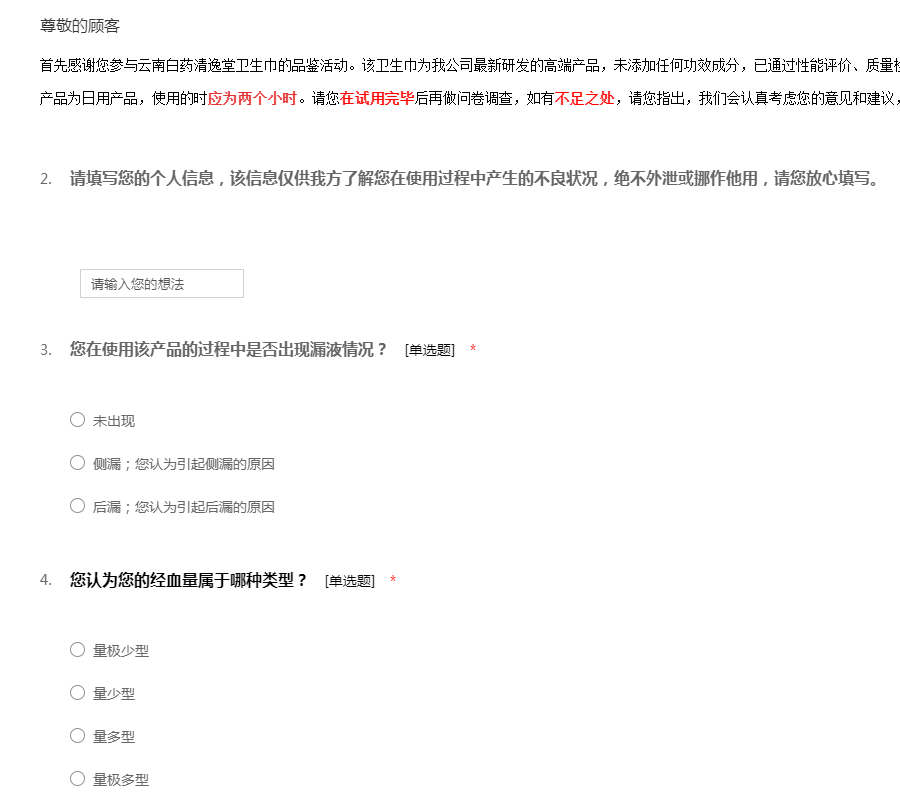
Task: Choose the '量少型' radio button
Action: 77,693
